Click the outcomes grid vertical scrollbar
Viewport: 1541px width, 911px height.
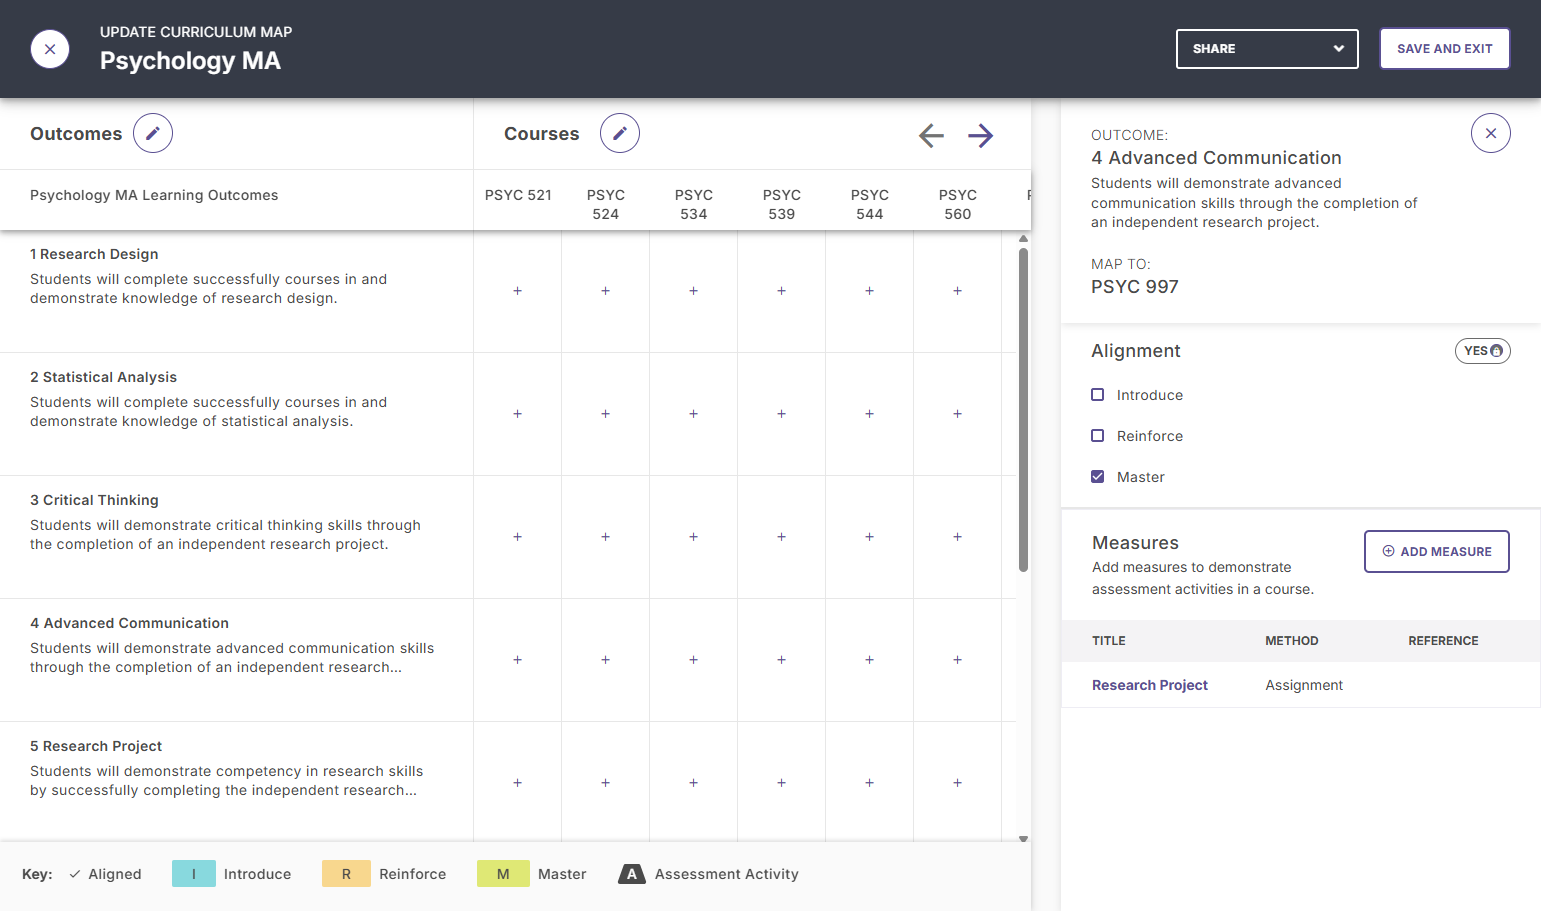1023,410
